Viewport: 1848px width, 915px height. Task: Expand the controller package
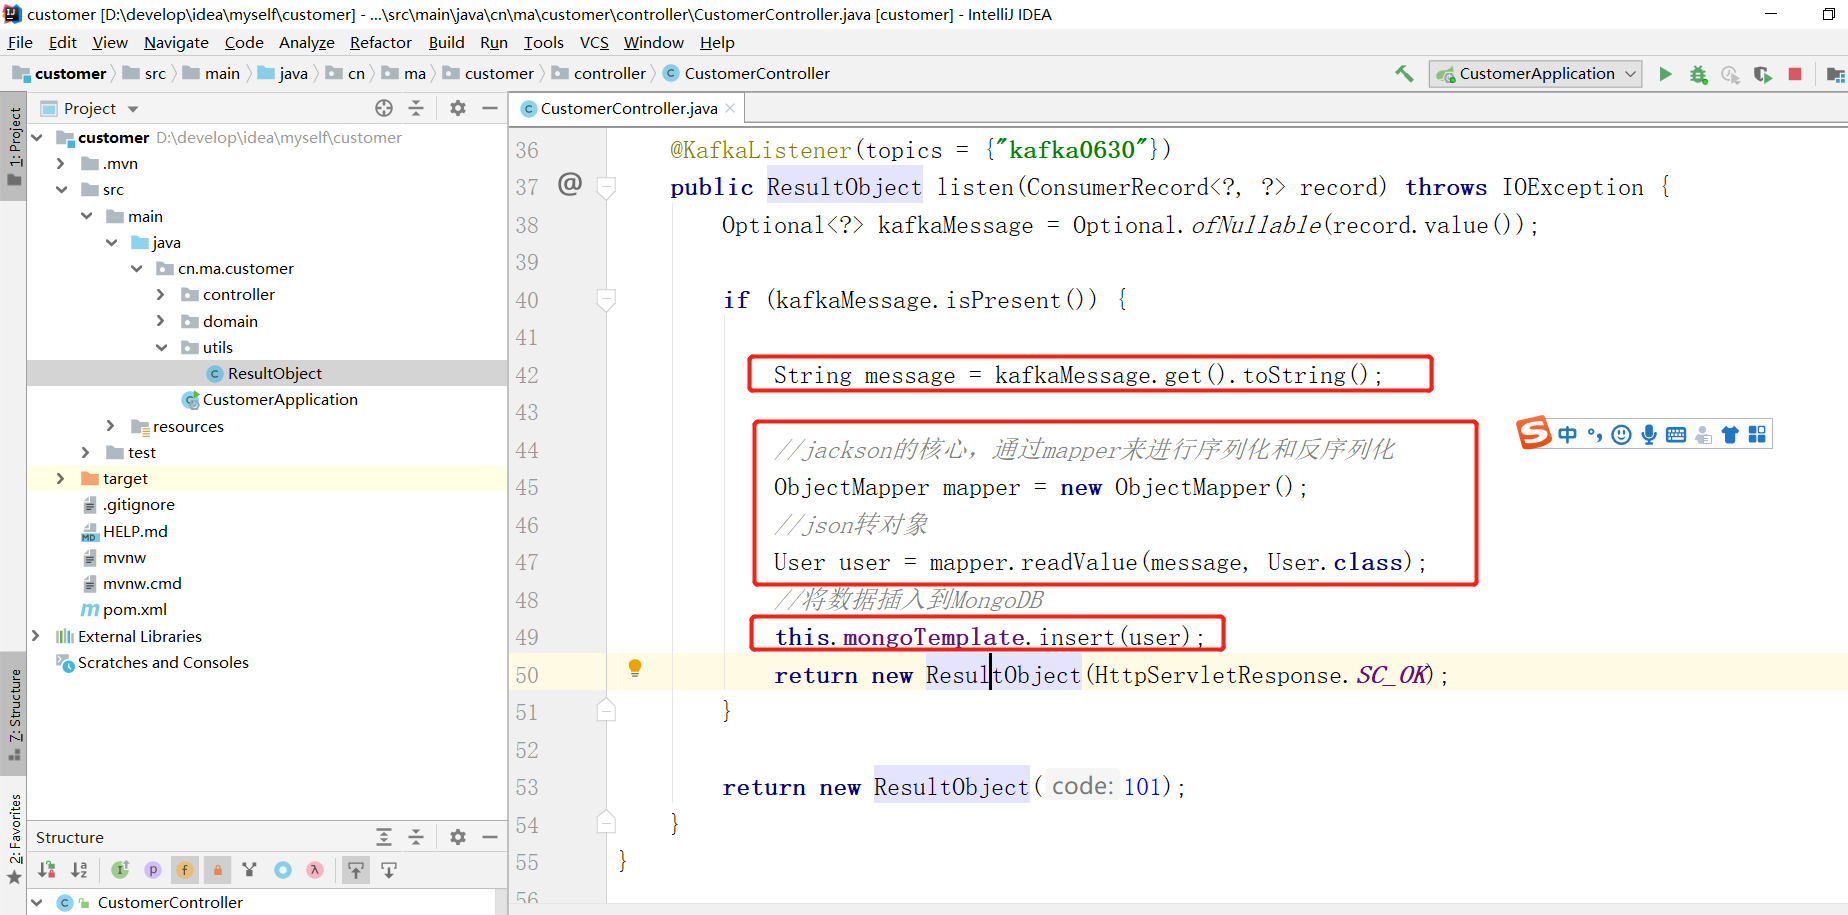click(x=161, y=295)
